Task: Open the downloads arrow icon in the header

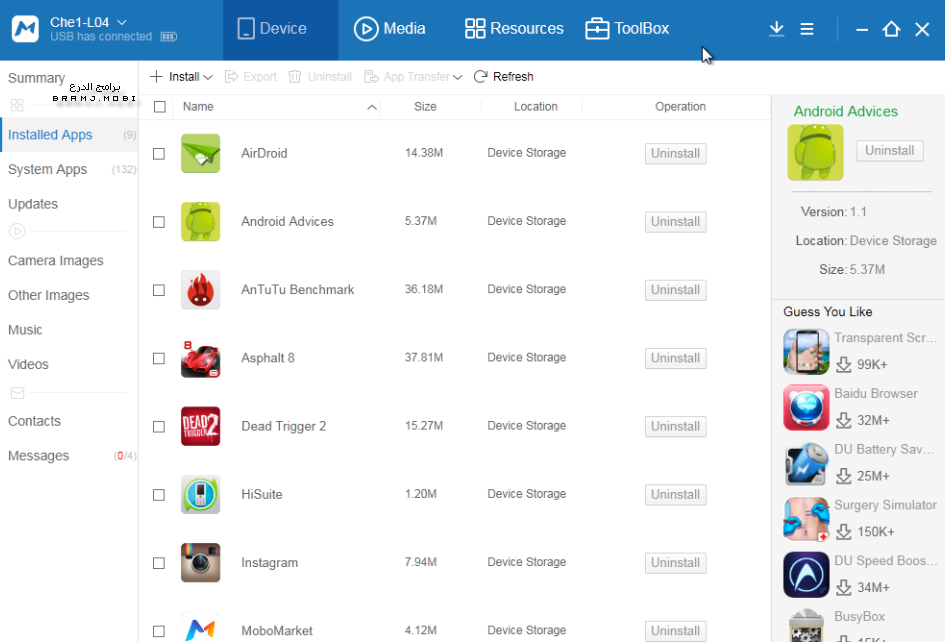Action: click(776, 29)
